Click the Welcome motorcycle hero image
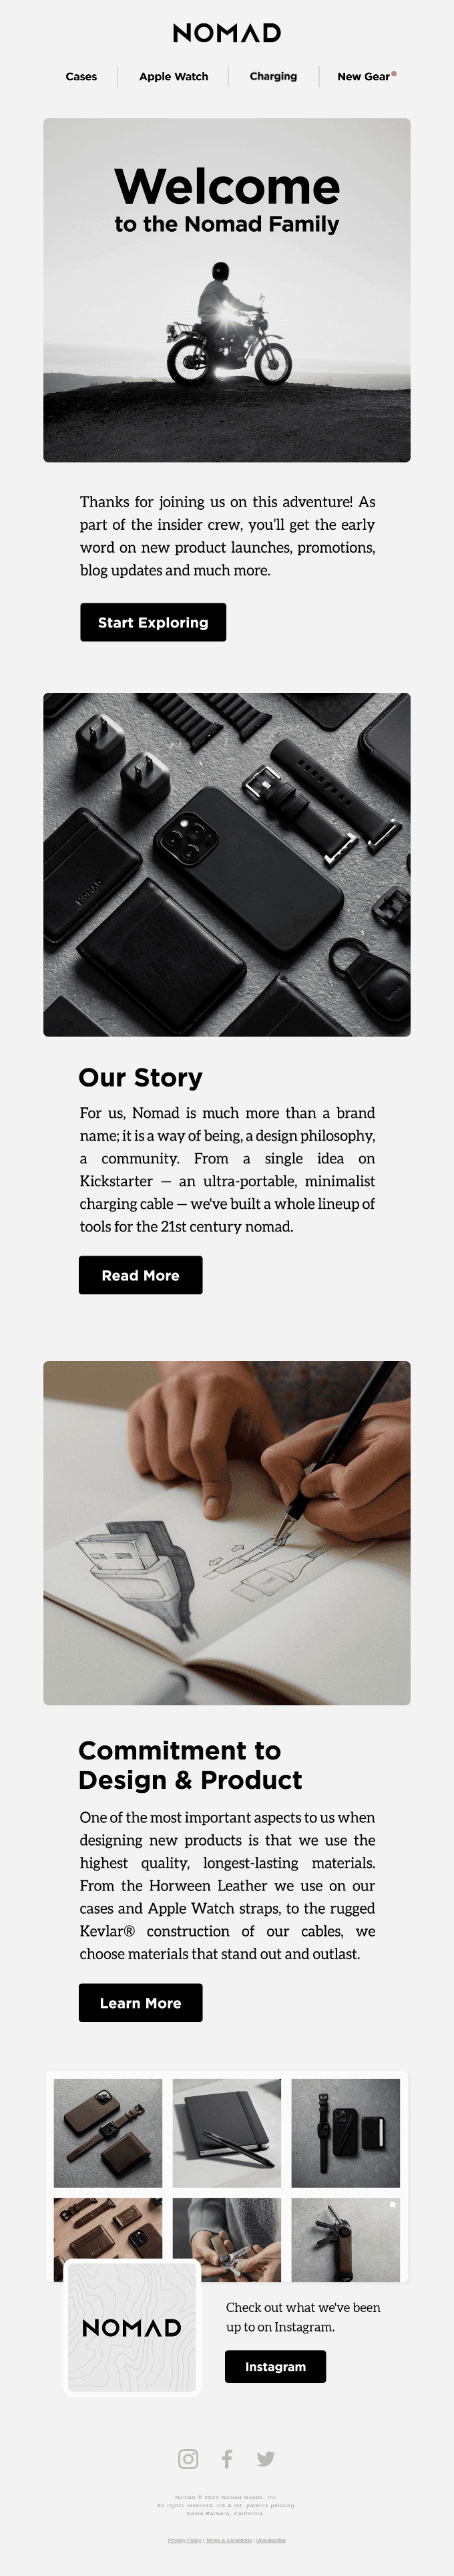The image size is (454, 2576). (x=227, y=290)
